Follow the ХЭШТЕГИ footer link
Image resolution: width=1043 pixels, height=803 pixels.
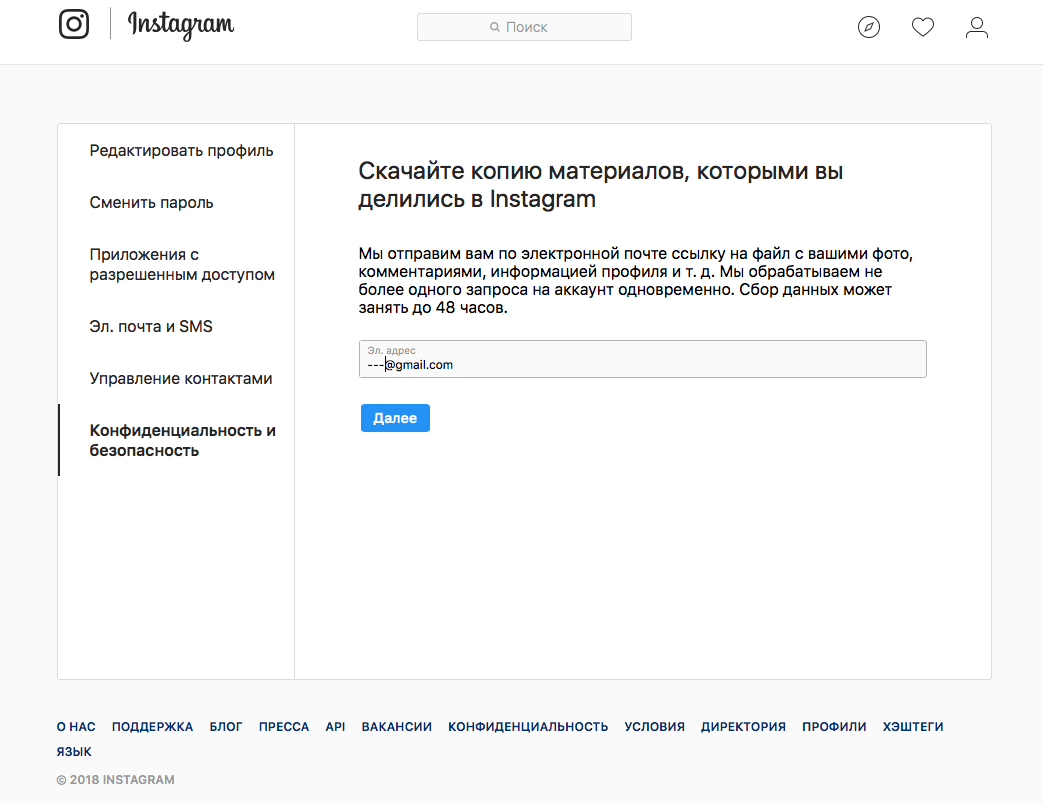[913, 726]
